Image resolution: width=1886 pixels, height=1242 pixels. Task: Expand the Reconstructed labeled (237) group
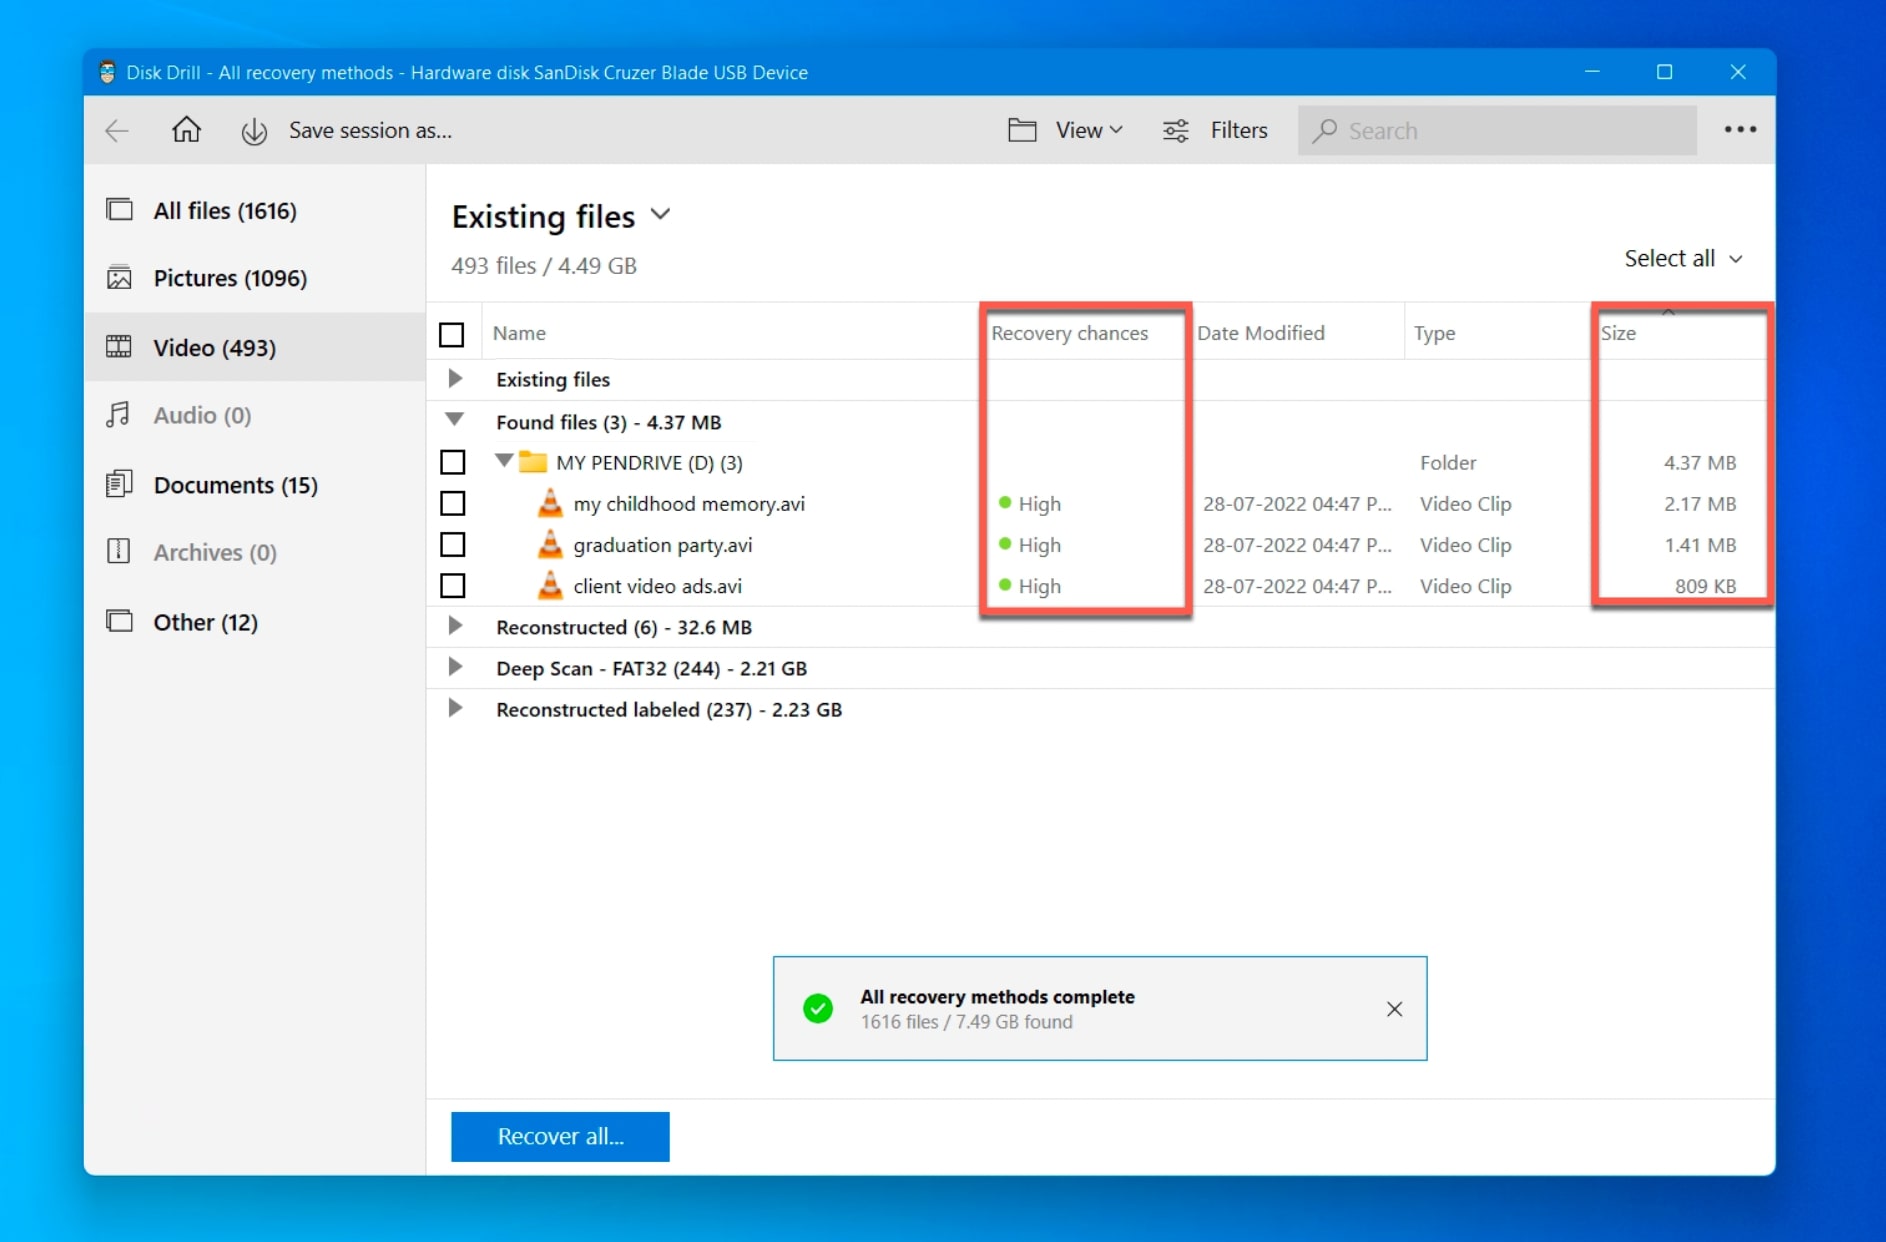point(455,708)
